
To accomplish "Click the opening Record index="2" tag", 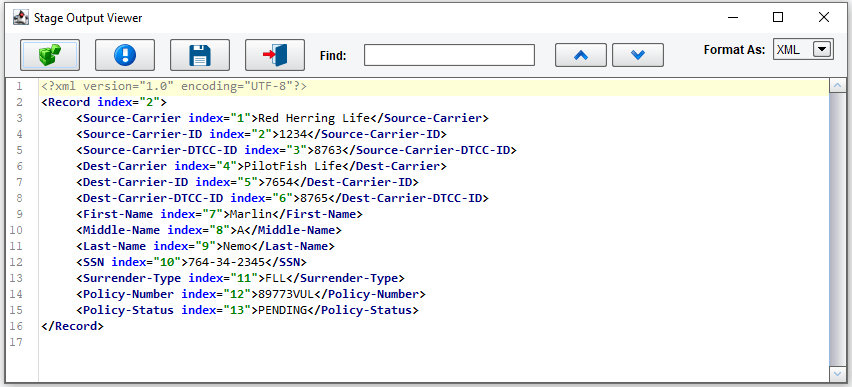I will coord(104,102).
